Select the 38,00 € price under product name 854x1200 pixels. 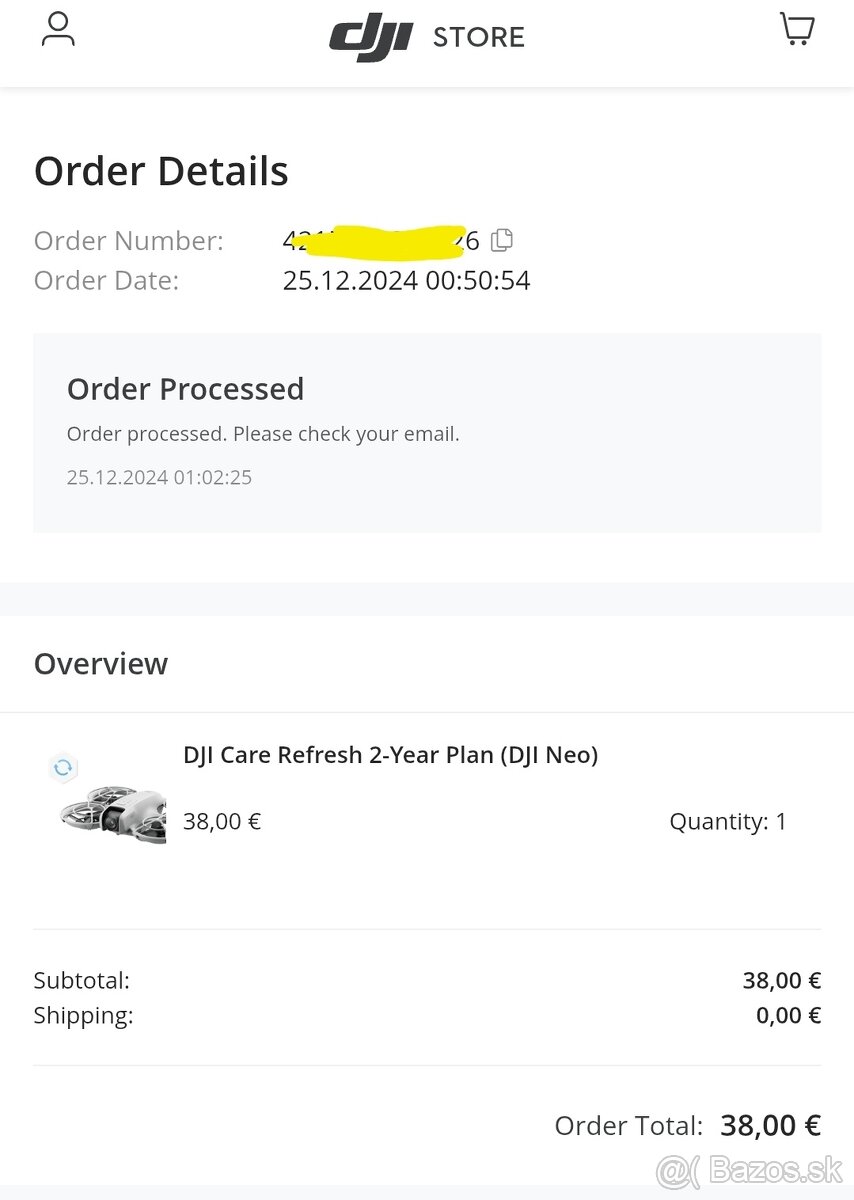[x=221, y=821]
